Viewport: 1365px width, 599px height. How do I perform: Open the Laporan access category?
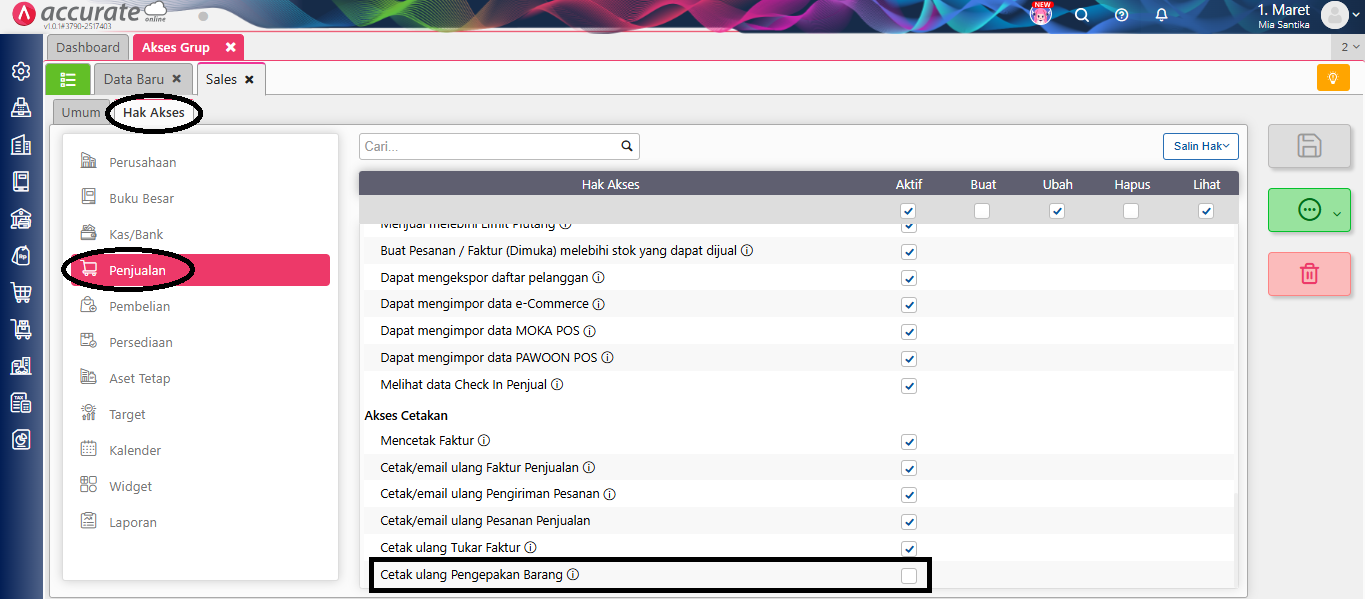(x=133, y=522)
